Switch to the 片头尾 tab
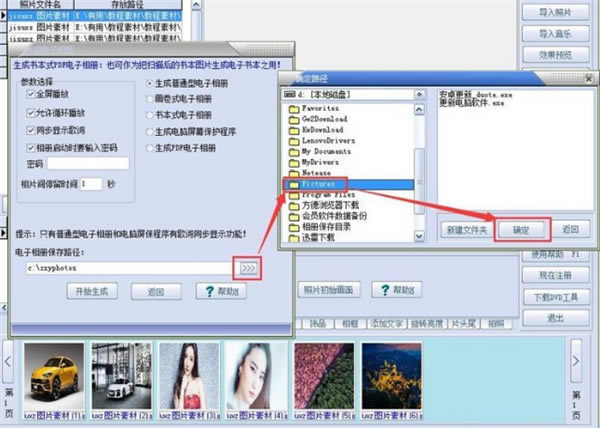Viewport: 600px width, 428px height. (x=463, y=324)
